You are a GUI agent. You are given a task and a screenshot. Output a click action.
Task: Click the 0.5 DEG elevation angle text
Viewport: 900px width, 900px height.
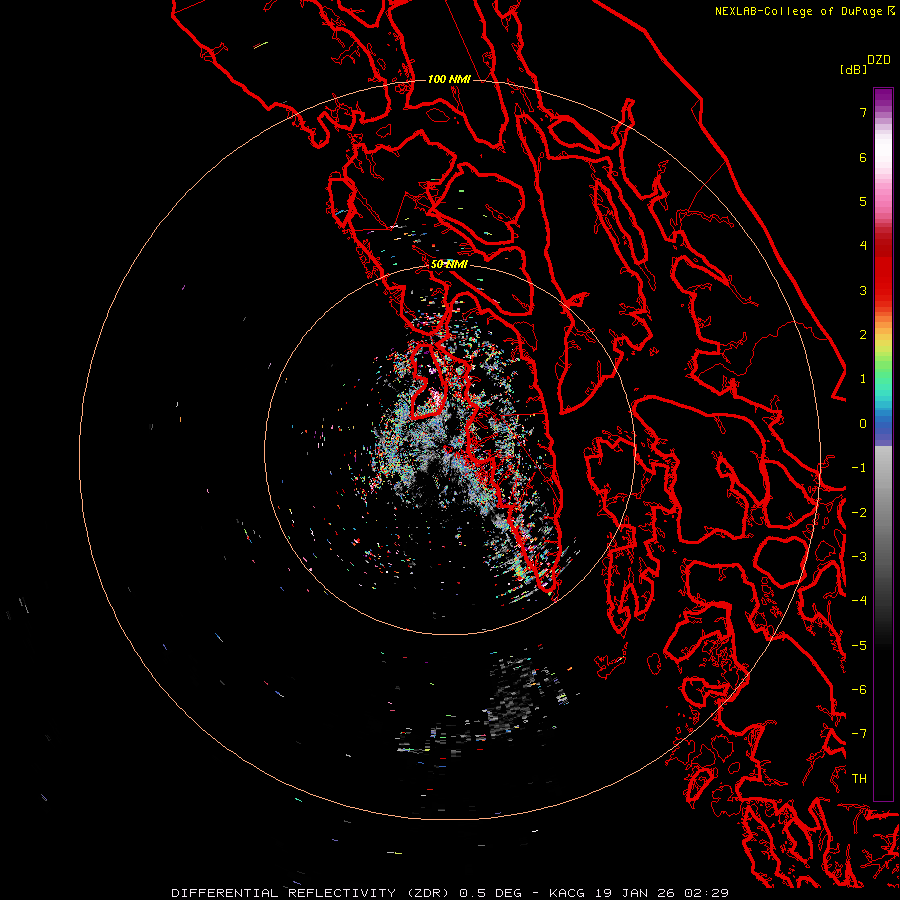coord(491,893)
